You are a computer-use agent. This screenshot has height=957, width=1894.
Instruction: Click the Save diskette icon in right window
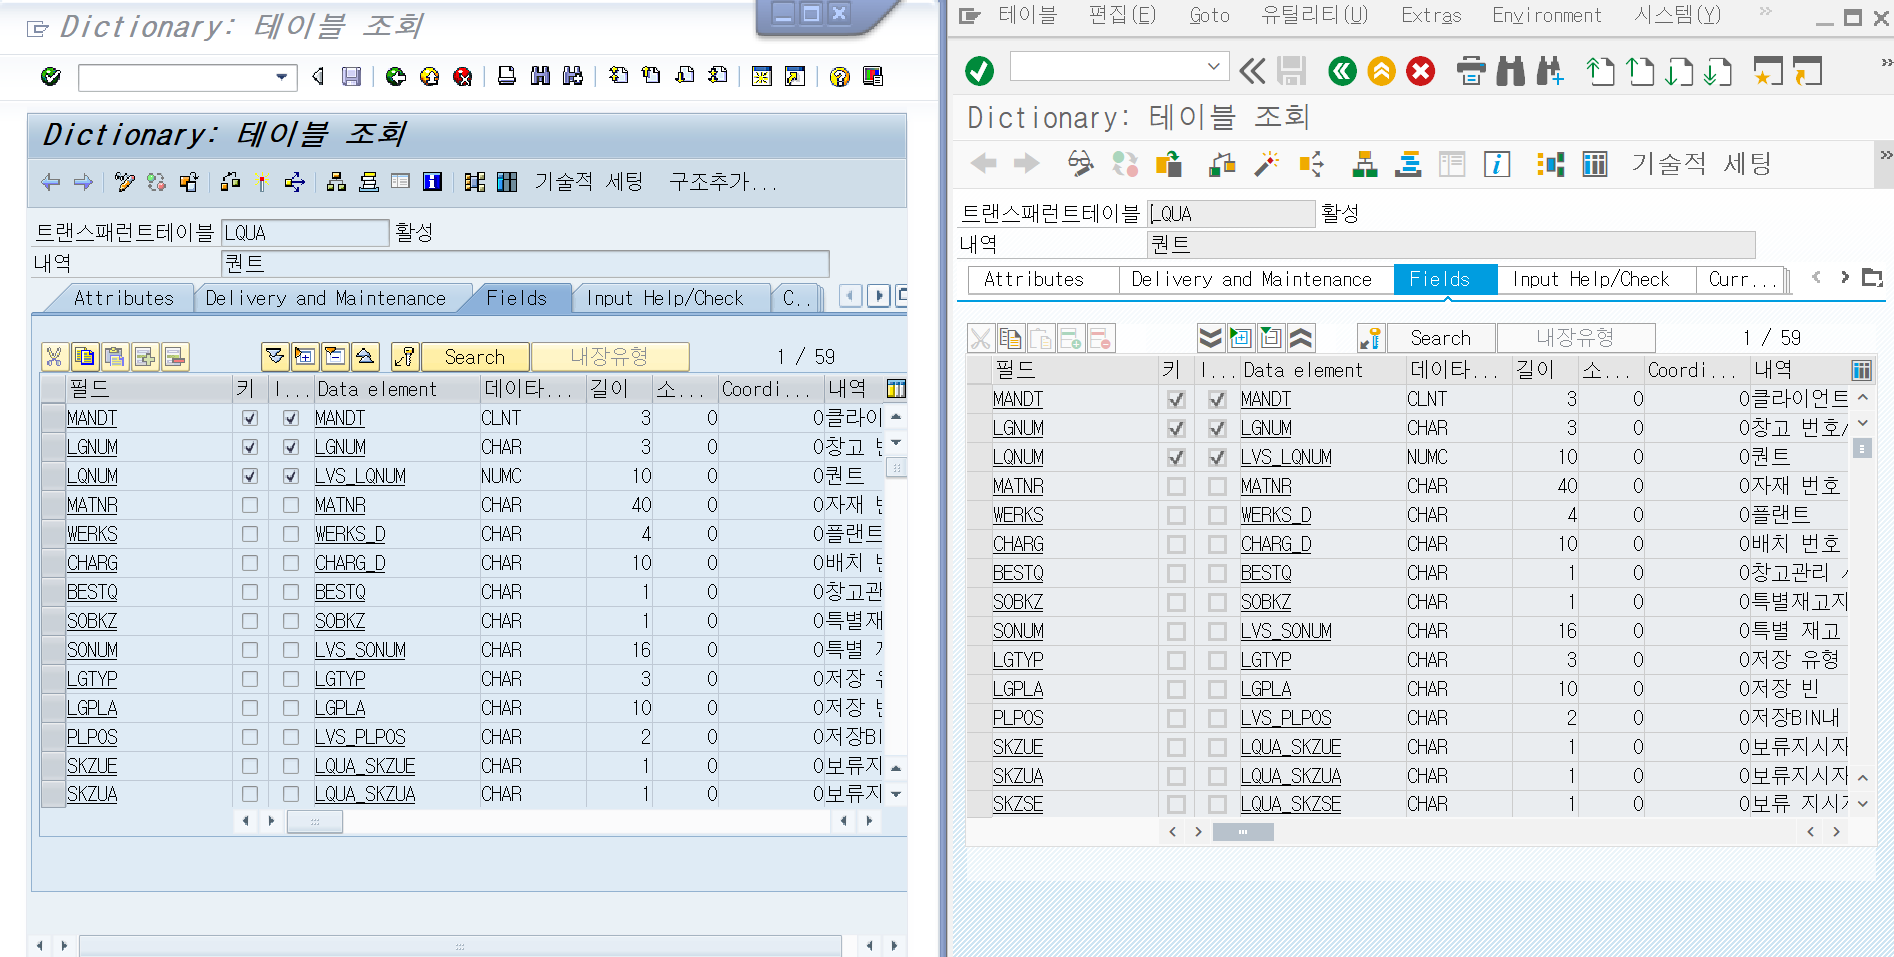click(x=1291, y=71)
